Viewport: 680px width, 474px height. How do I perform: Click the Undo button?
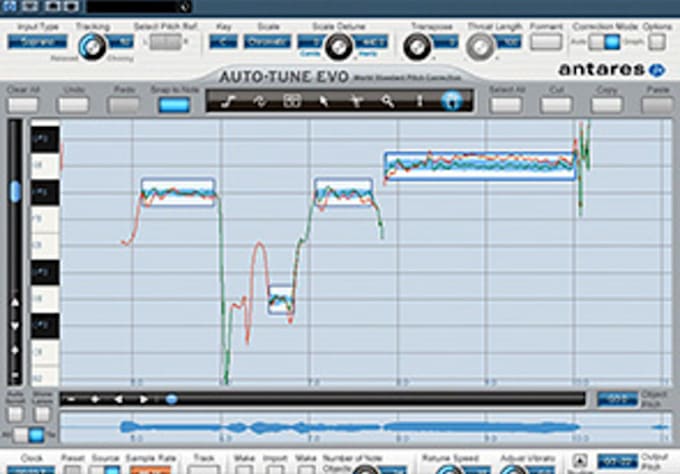point(73,105)
